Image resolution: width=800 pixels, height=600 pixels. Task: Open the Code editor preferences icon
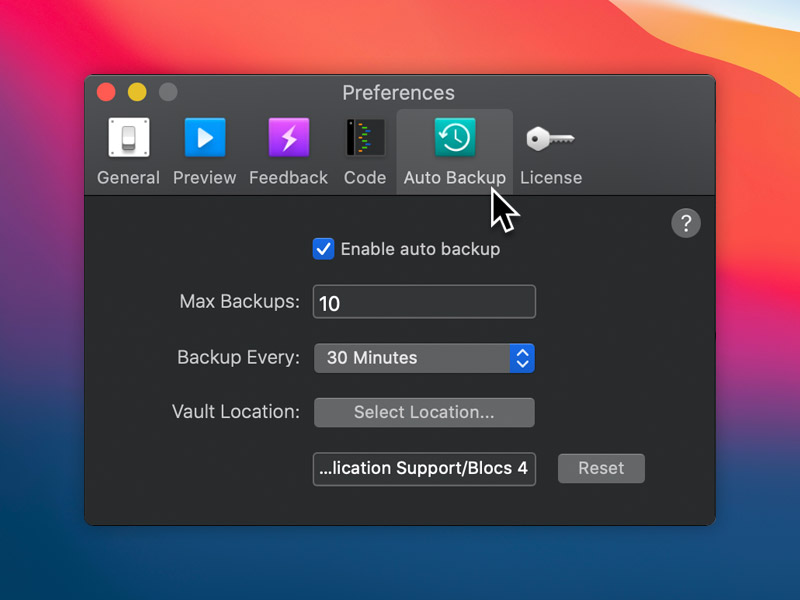pos(365,138)
